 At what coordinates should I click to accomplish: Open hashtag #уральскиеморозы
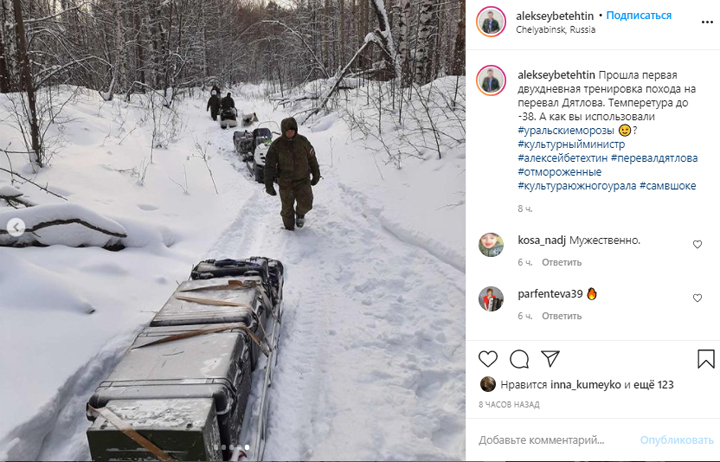[x=566, y=130]
